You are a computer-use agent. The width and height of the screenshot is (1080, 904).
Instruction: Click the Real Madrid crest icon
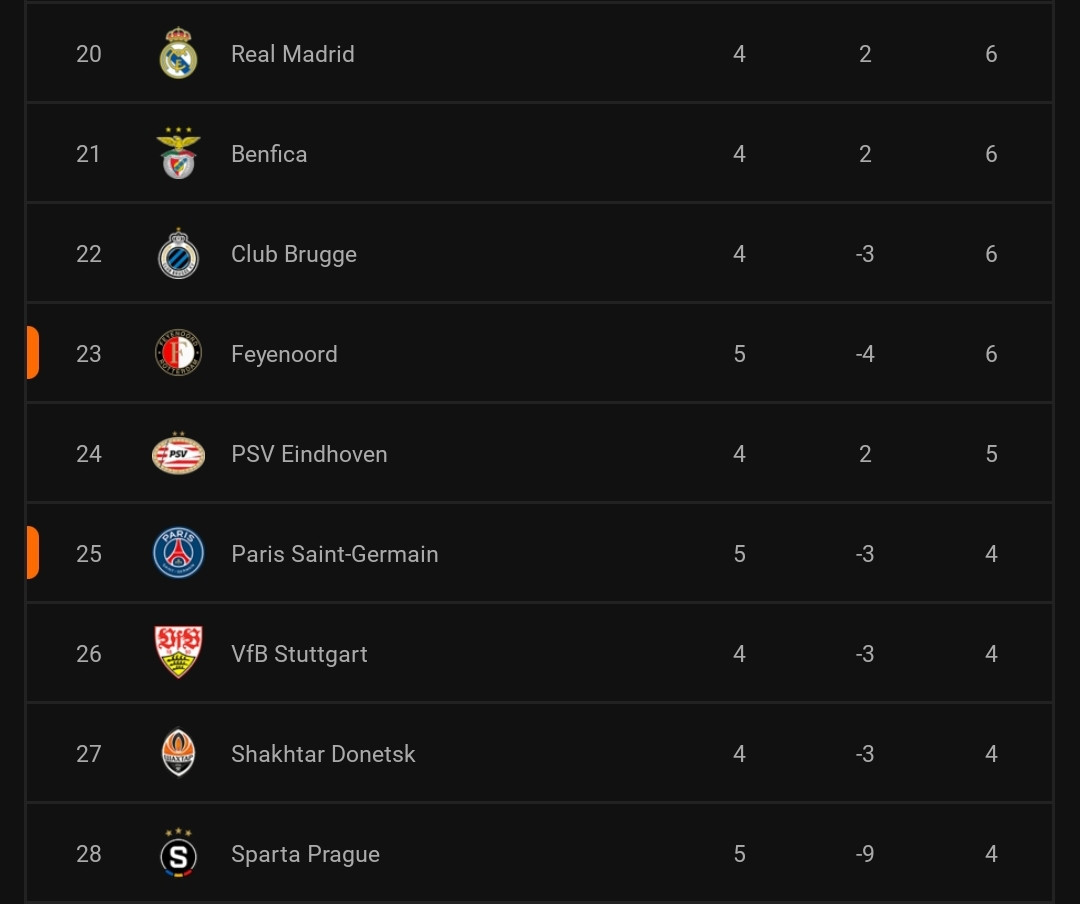click(x=178, y=53)
